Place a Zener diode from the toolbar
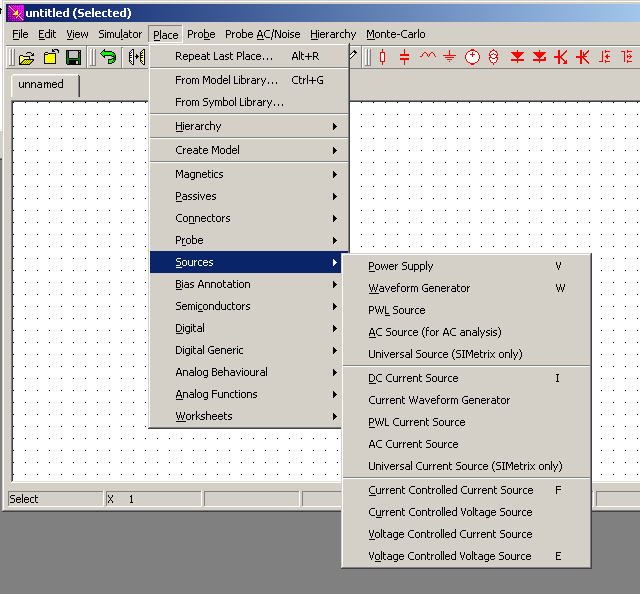 pyautogui.click(x=539, y=57)
